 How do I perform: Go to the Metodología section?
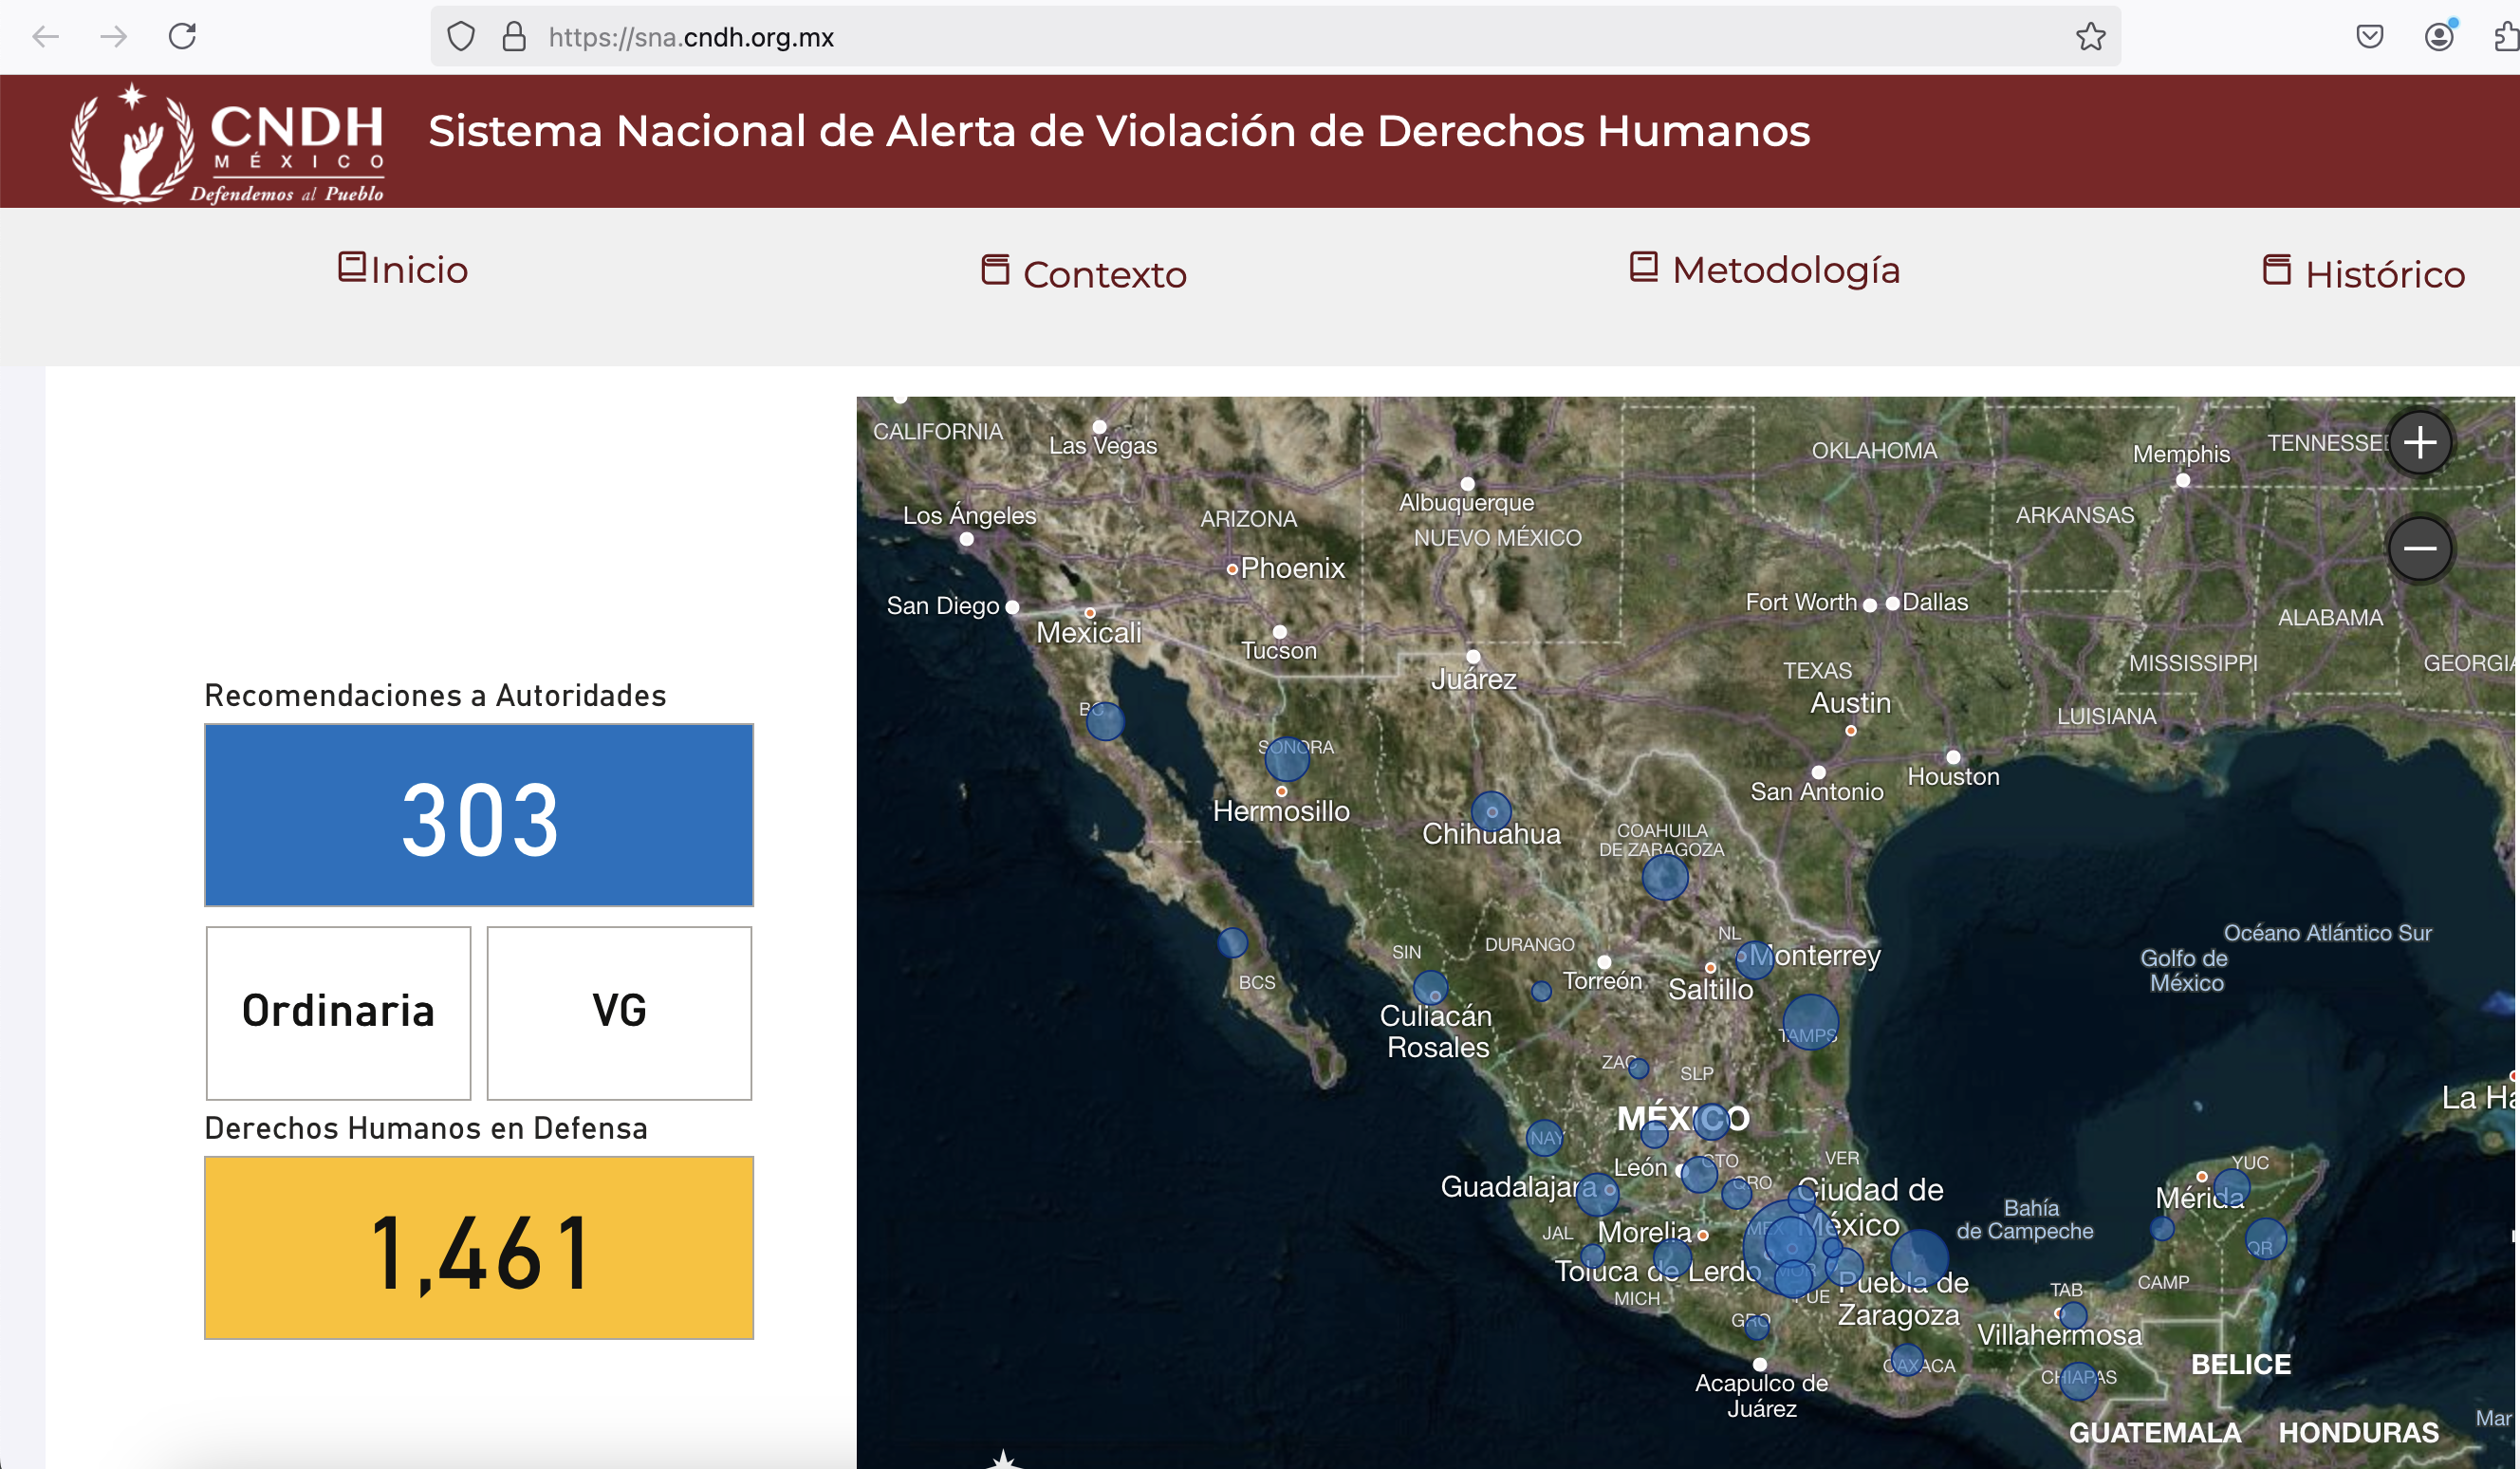coord(1765,270)
